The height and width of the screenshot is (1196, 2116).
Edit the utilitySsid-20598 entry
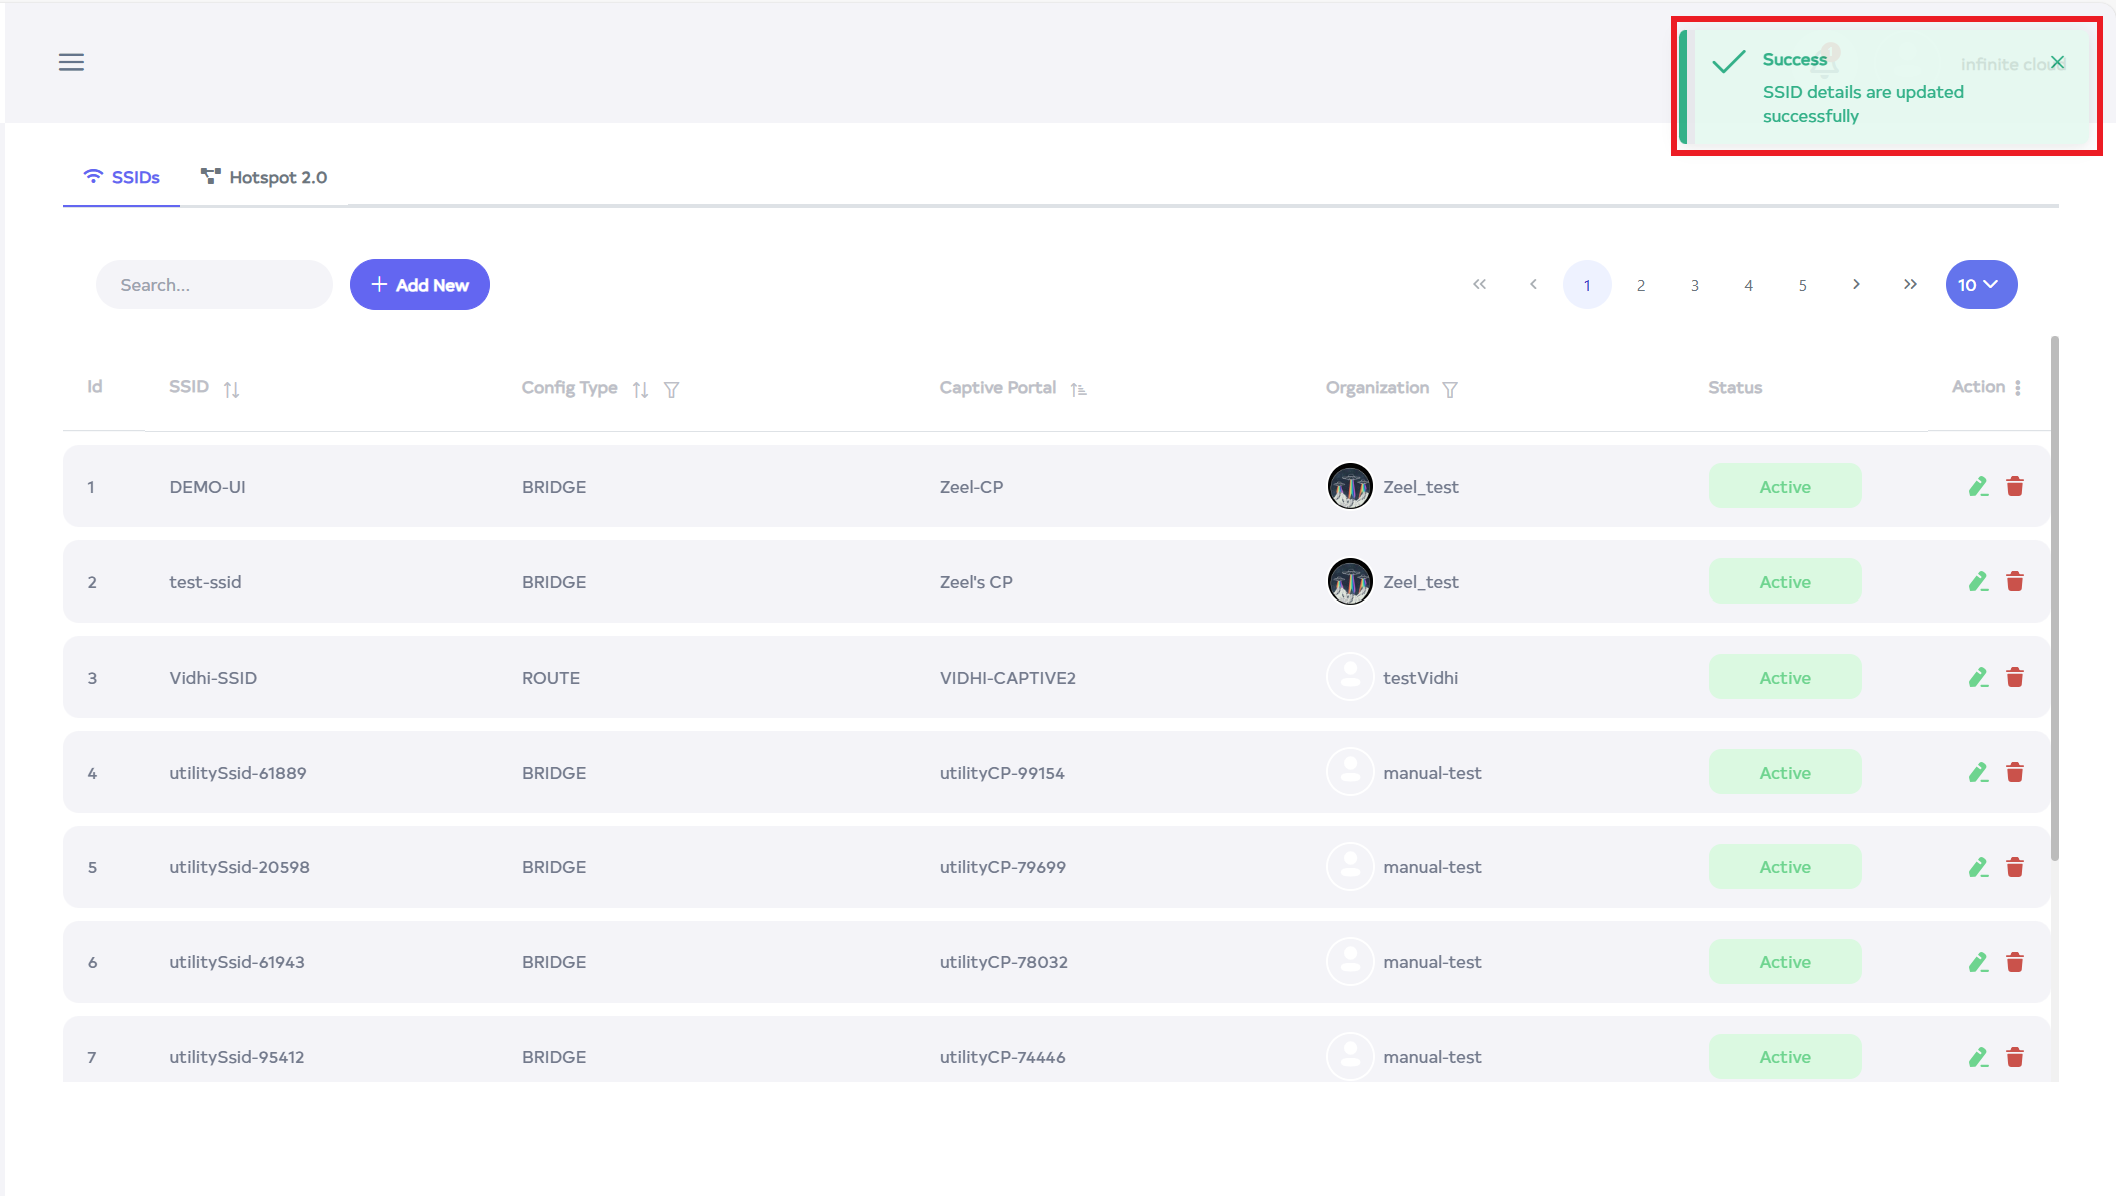click(1977, 867)
